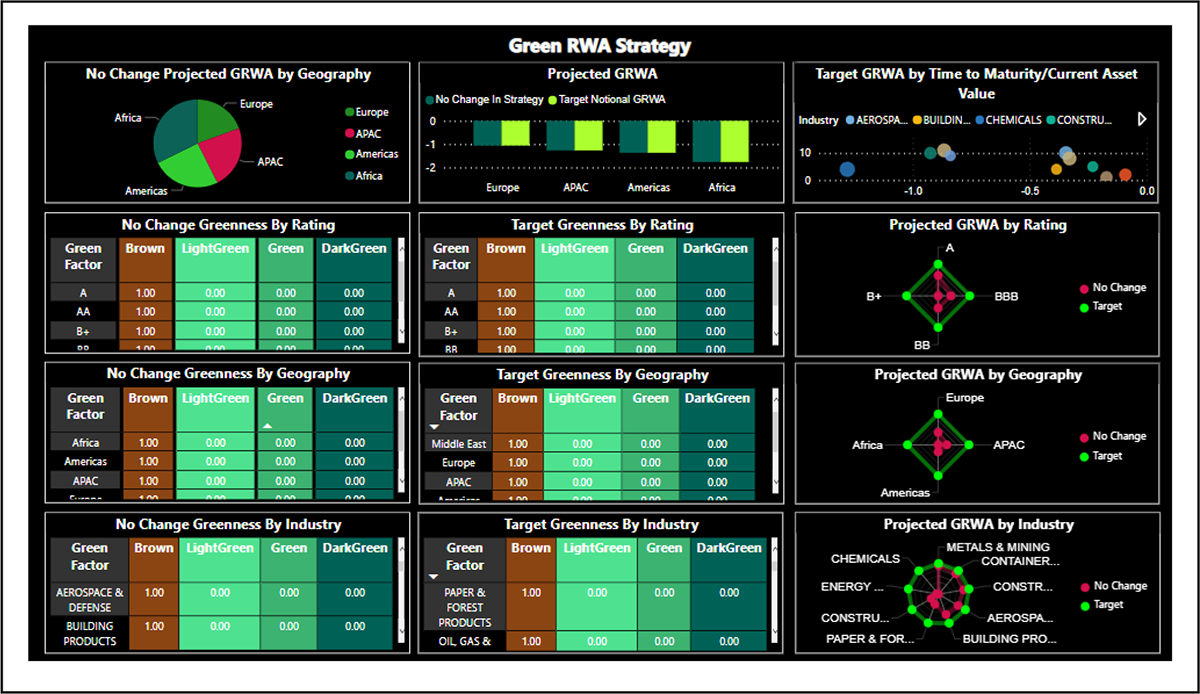Select the dark teal No Change bar for Americas
The width and height of the screenshot is (1200, 694).
pos(634,137)
